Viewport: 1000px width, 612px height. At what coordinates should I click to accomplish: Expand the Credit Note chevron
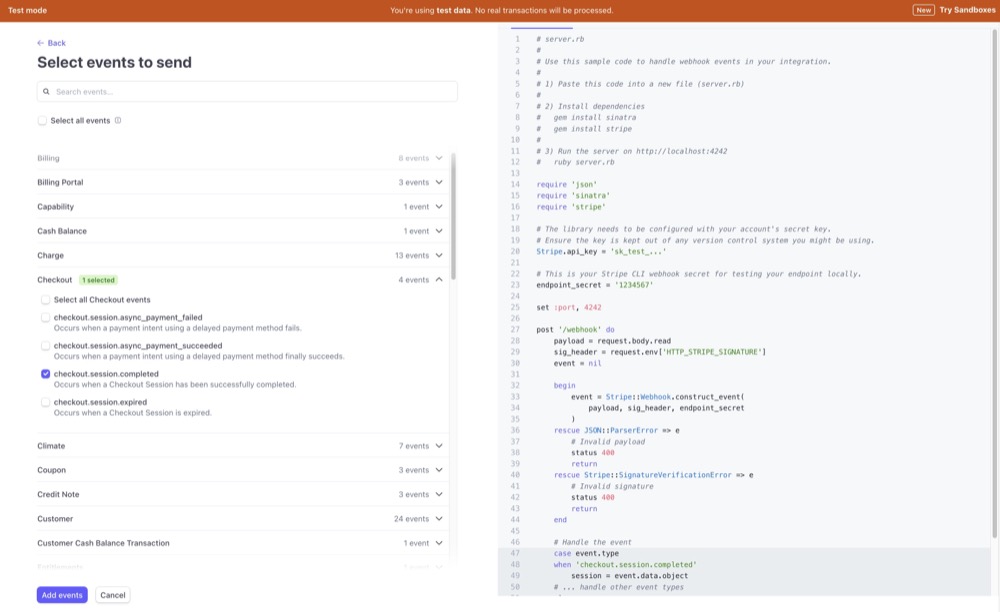439,494
